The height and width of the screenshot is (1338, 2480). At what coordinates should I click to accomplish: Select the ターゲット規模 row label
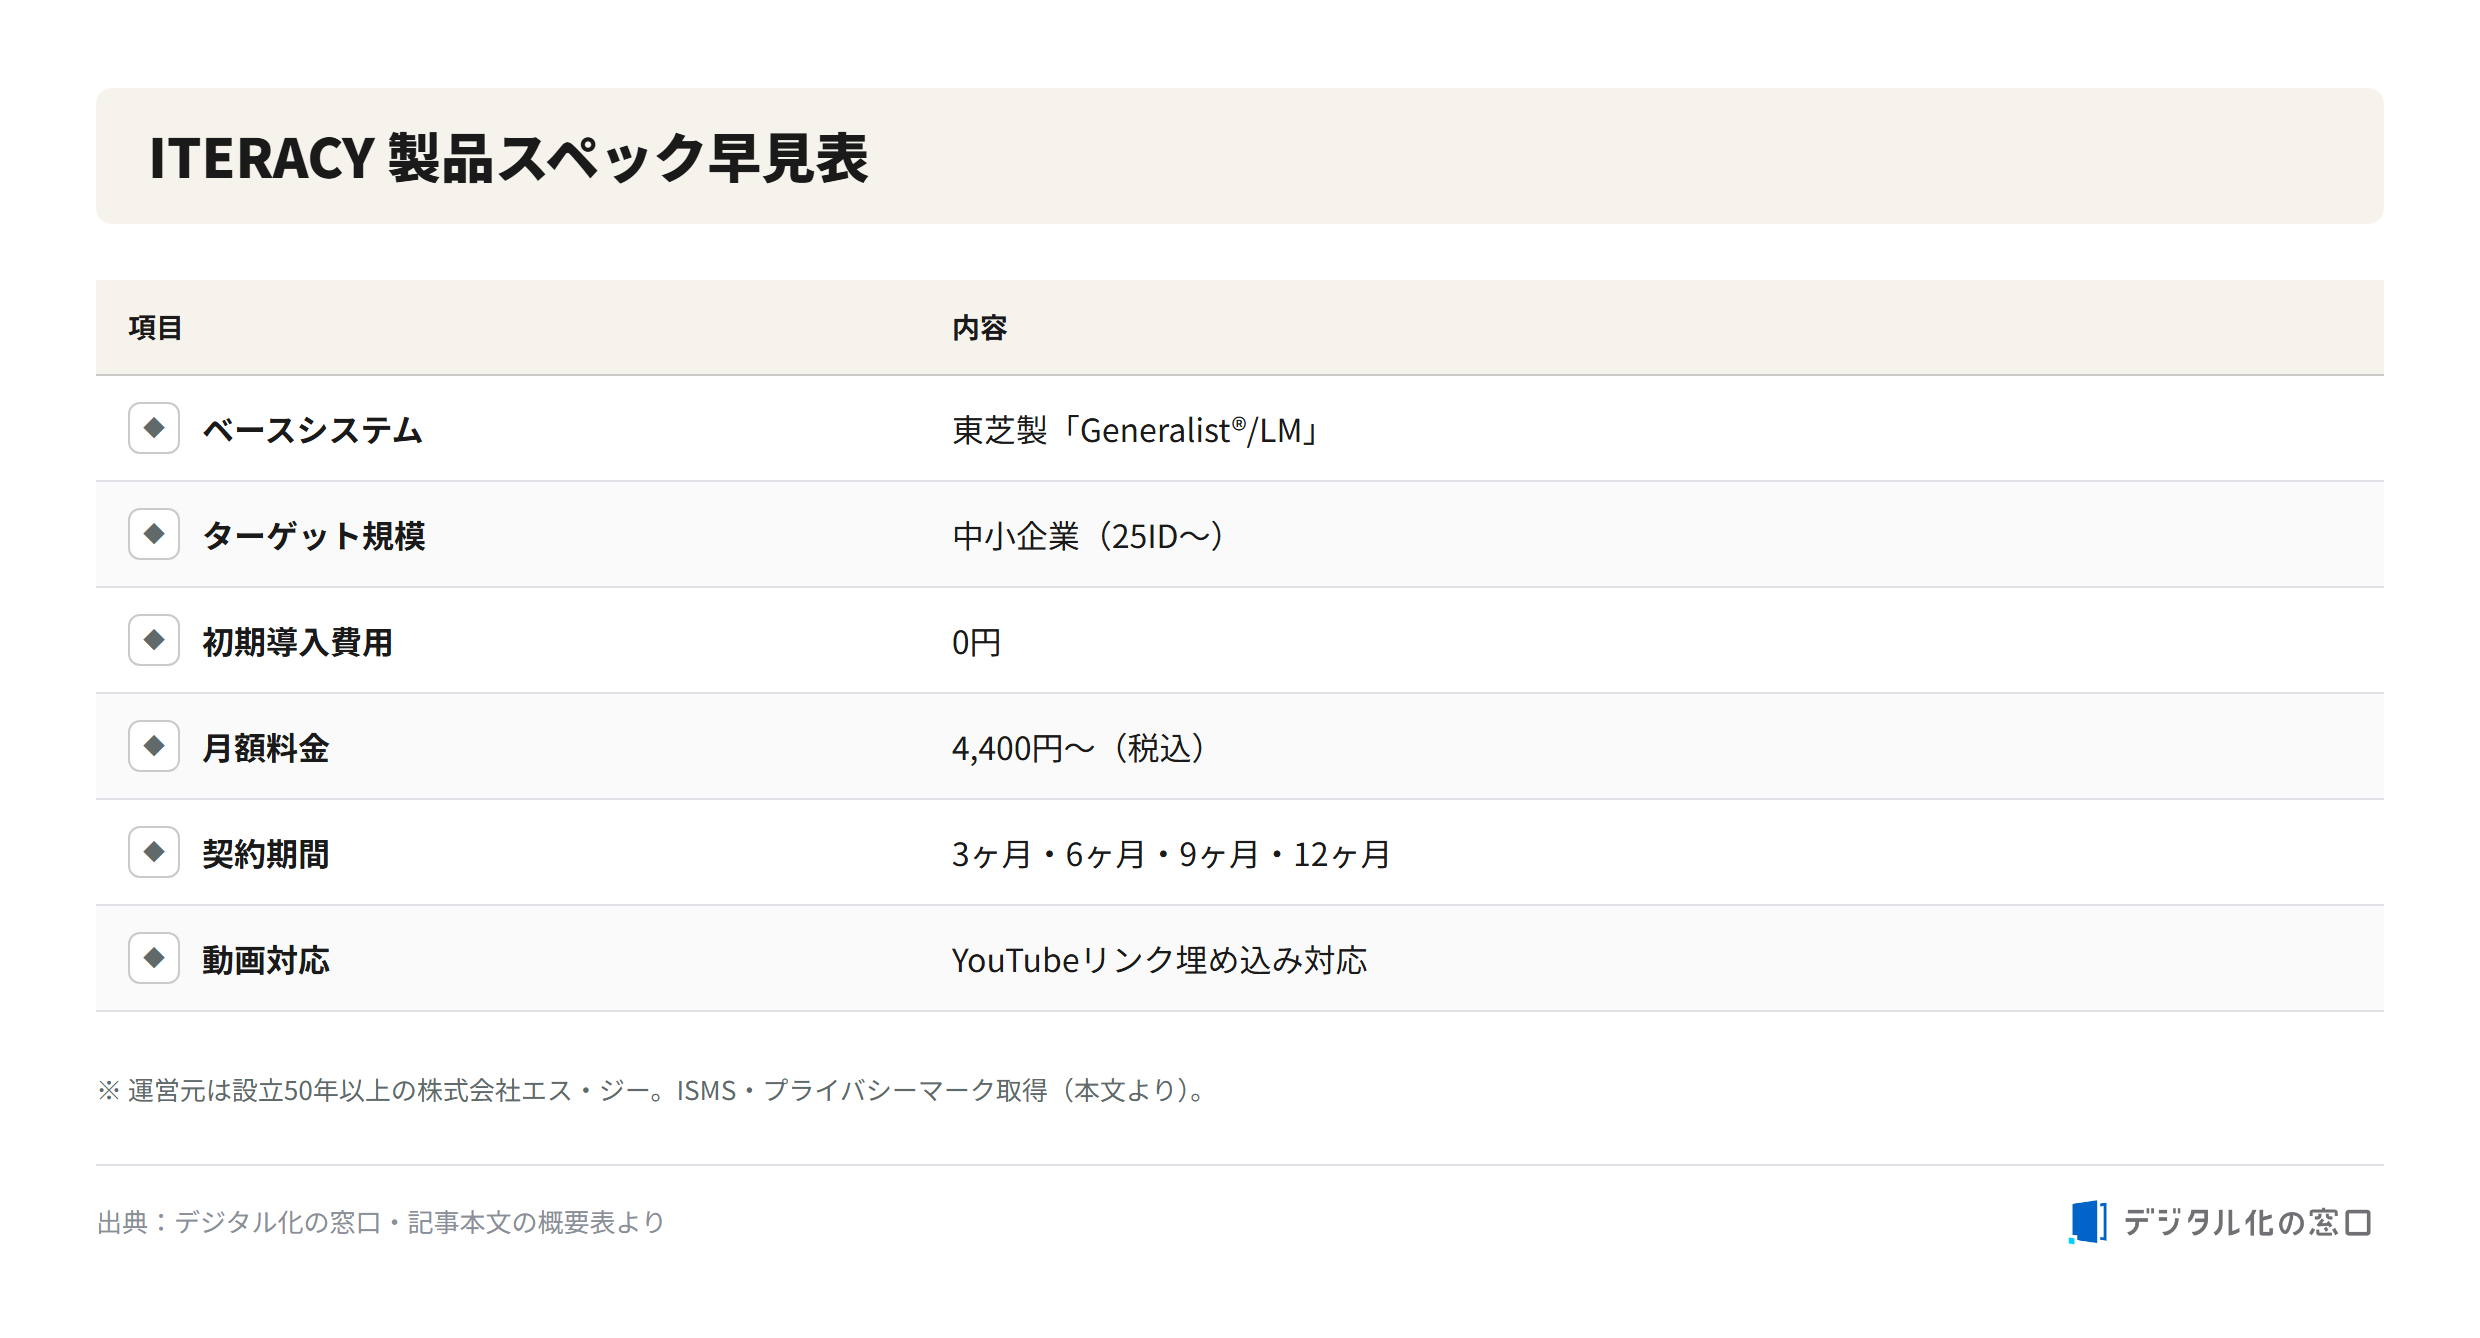[x=314, y=536]
